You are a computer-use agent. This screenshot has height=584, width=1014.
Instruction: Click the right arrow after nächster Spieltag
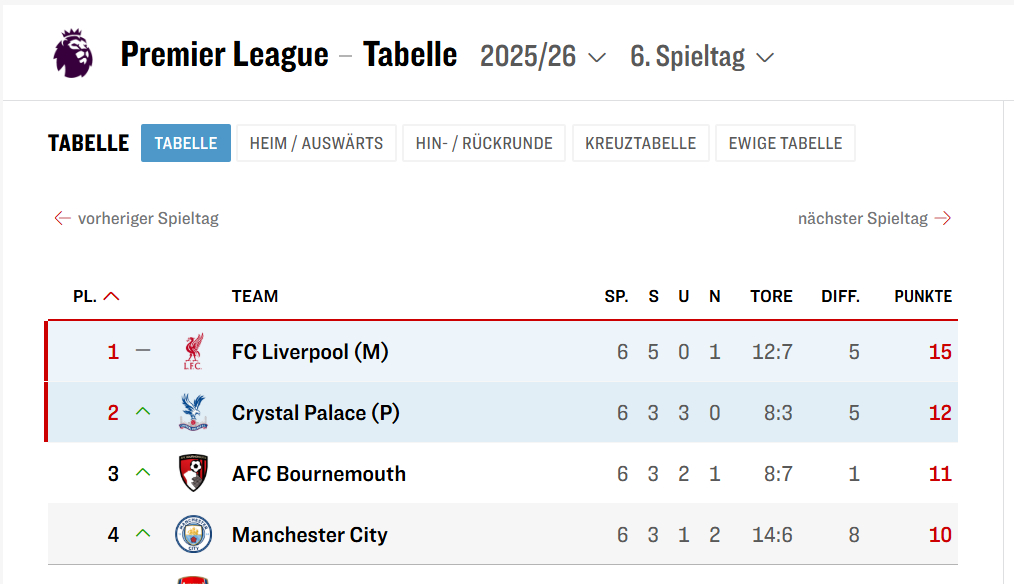point(942,218)
